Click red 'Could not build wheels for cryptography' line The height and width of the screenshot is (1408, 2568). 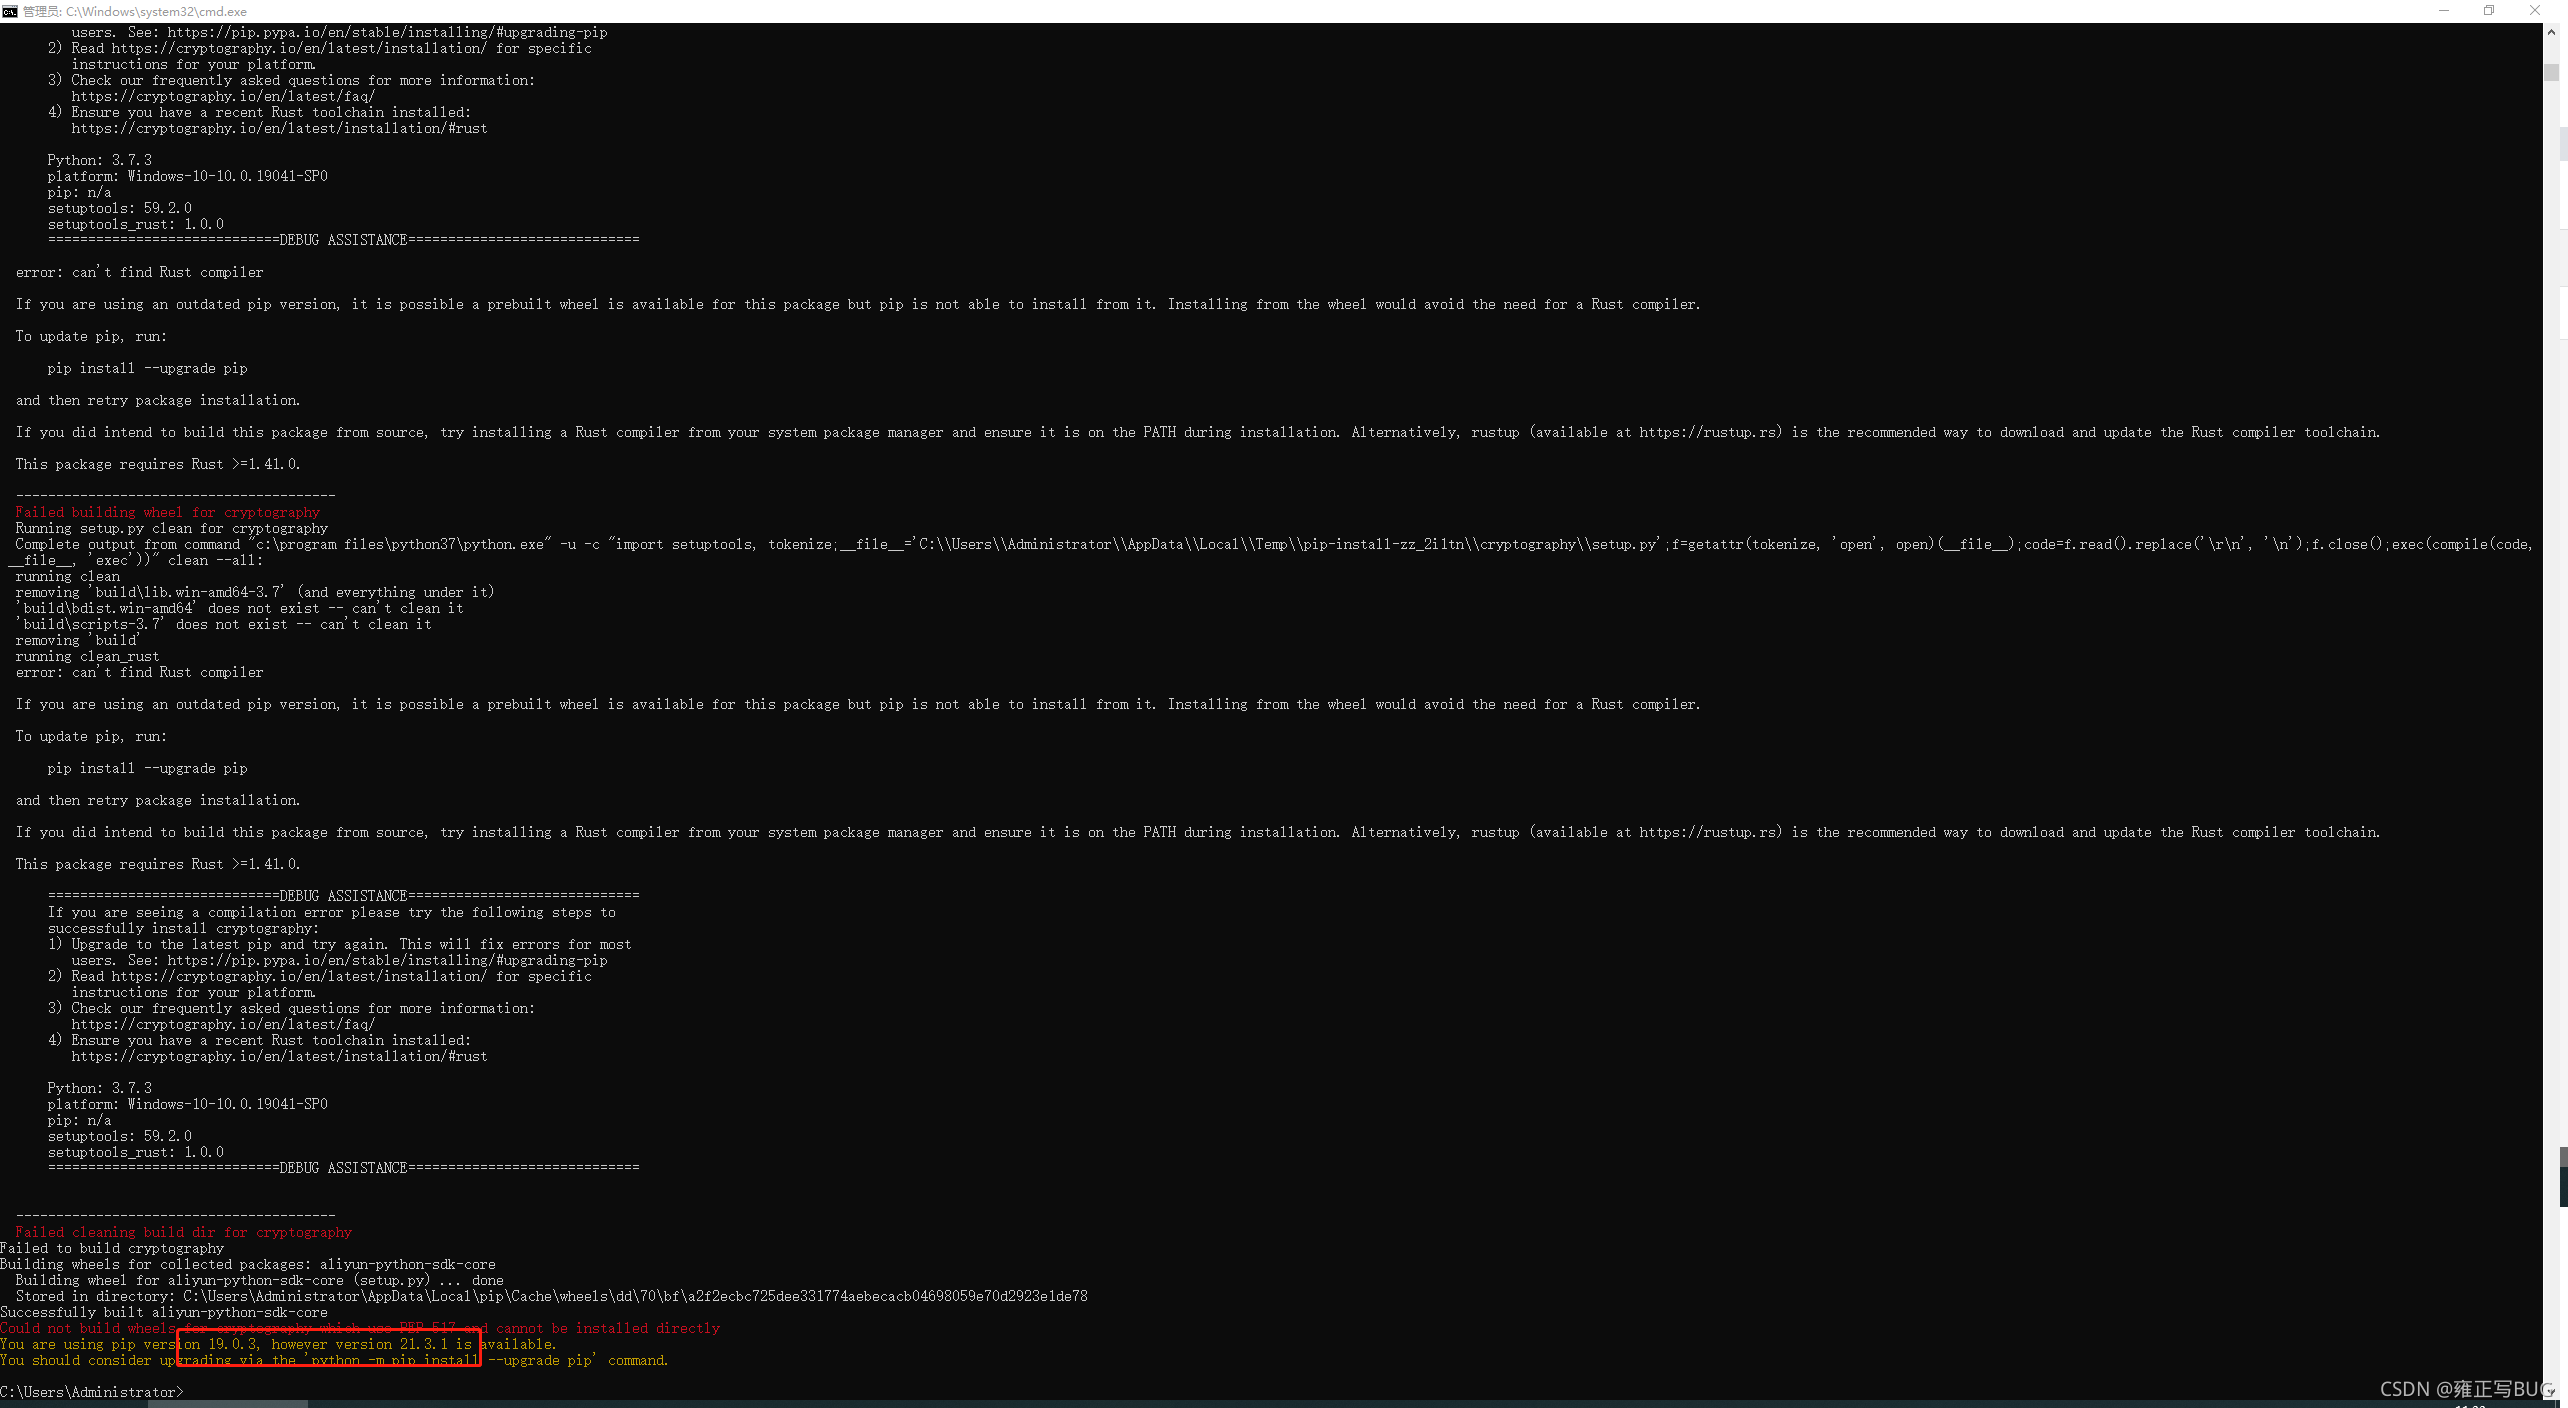tap(360, 1328)
